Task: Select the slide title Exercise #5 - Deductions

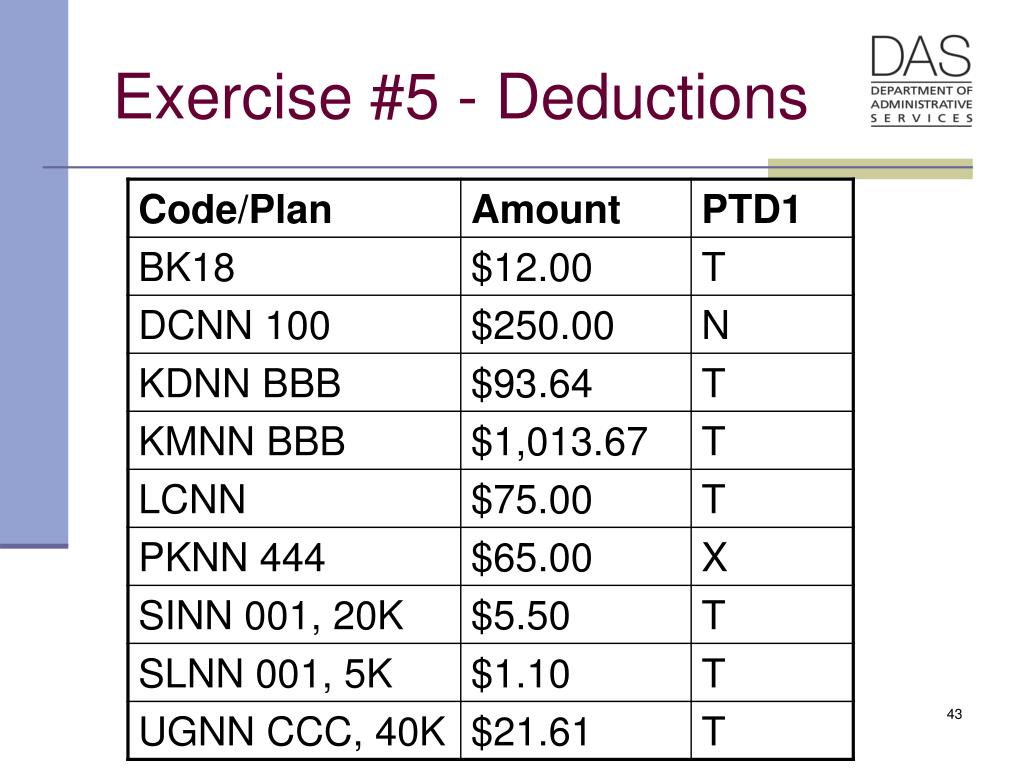Action: point(461,97)
